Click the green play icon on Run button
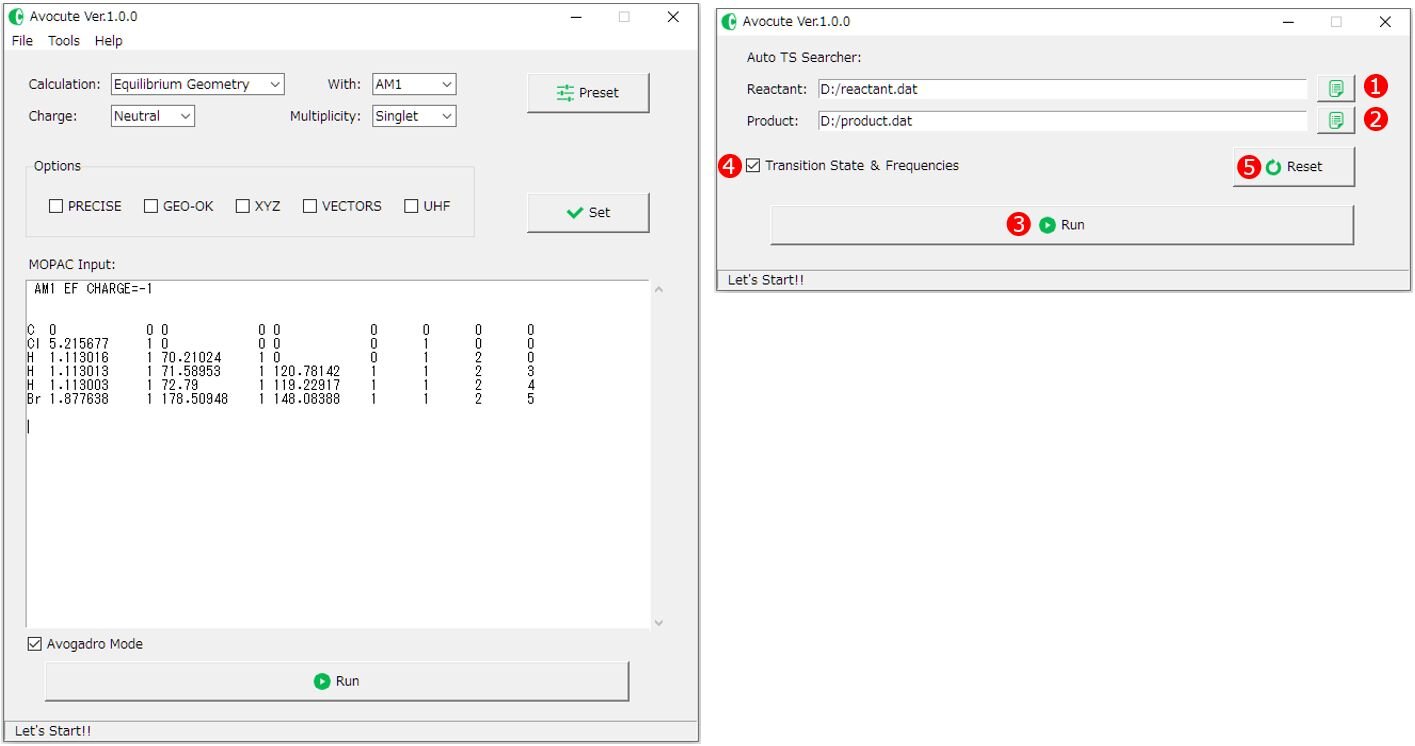 322,681
